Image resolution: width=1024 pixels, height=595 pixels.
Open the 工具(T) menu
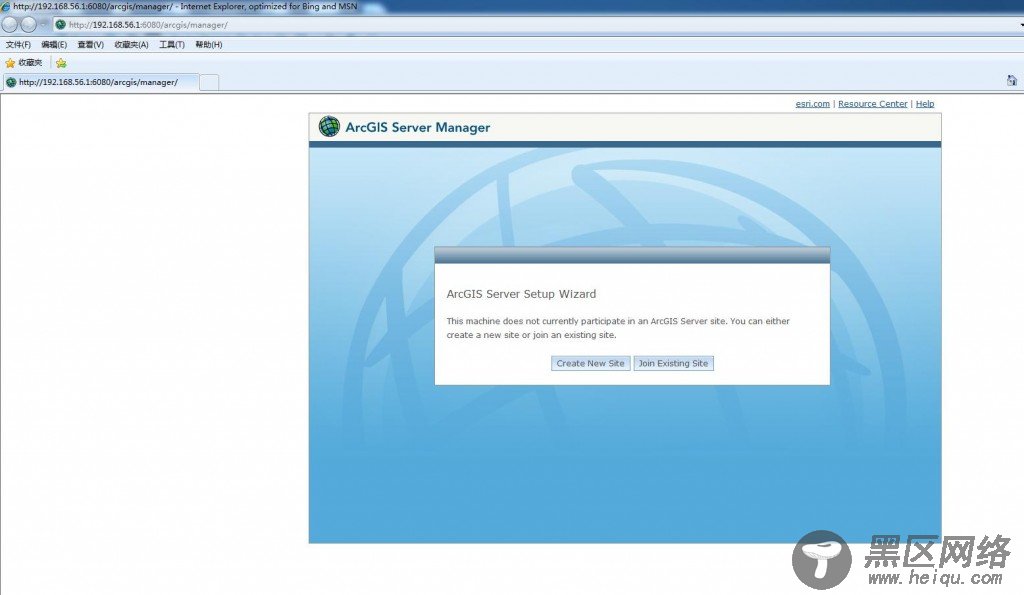point(172,44)
